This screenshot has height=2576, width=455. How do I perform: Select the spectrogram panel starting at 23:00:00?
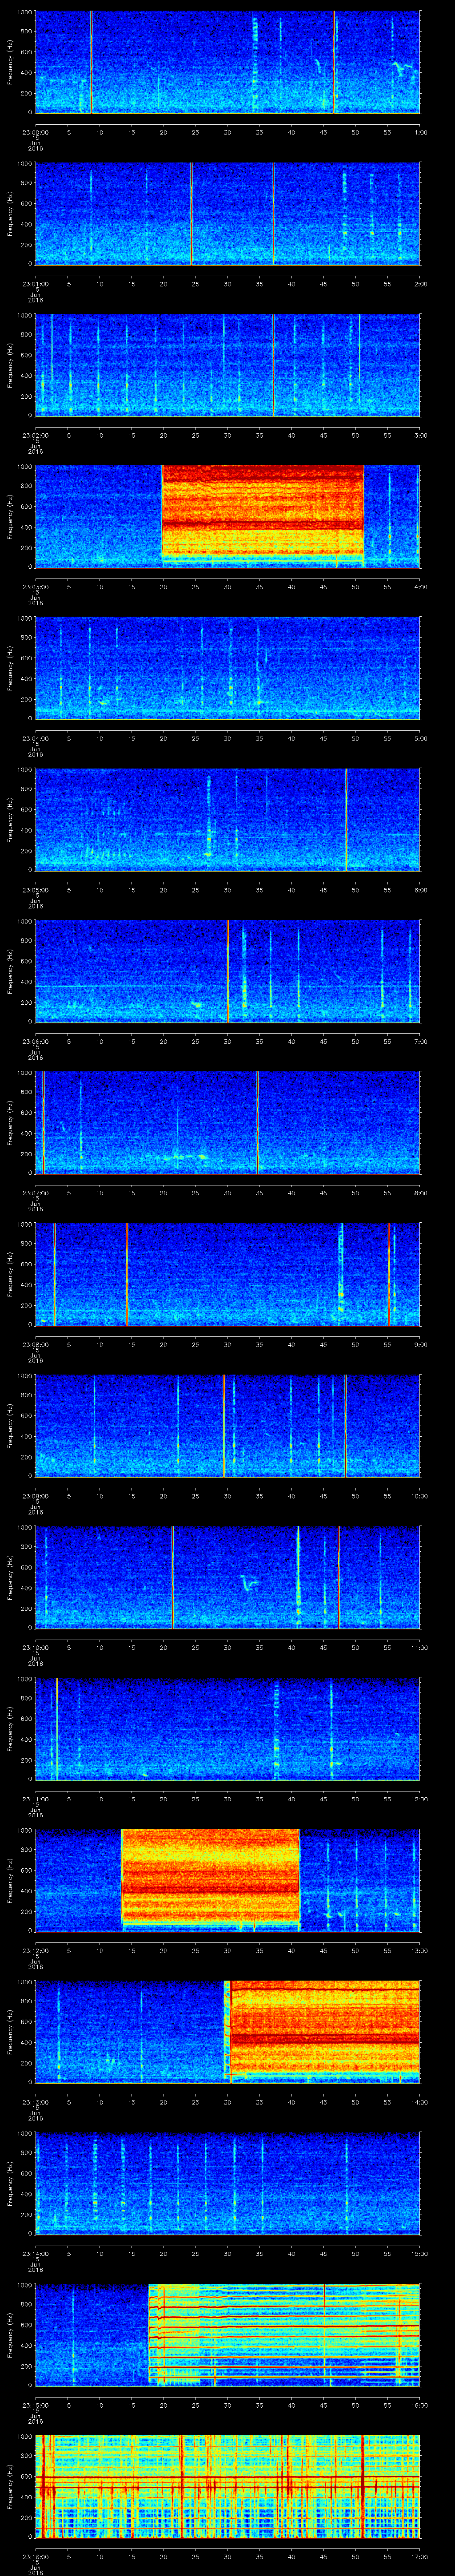227,62
